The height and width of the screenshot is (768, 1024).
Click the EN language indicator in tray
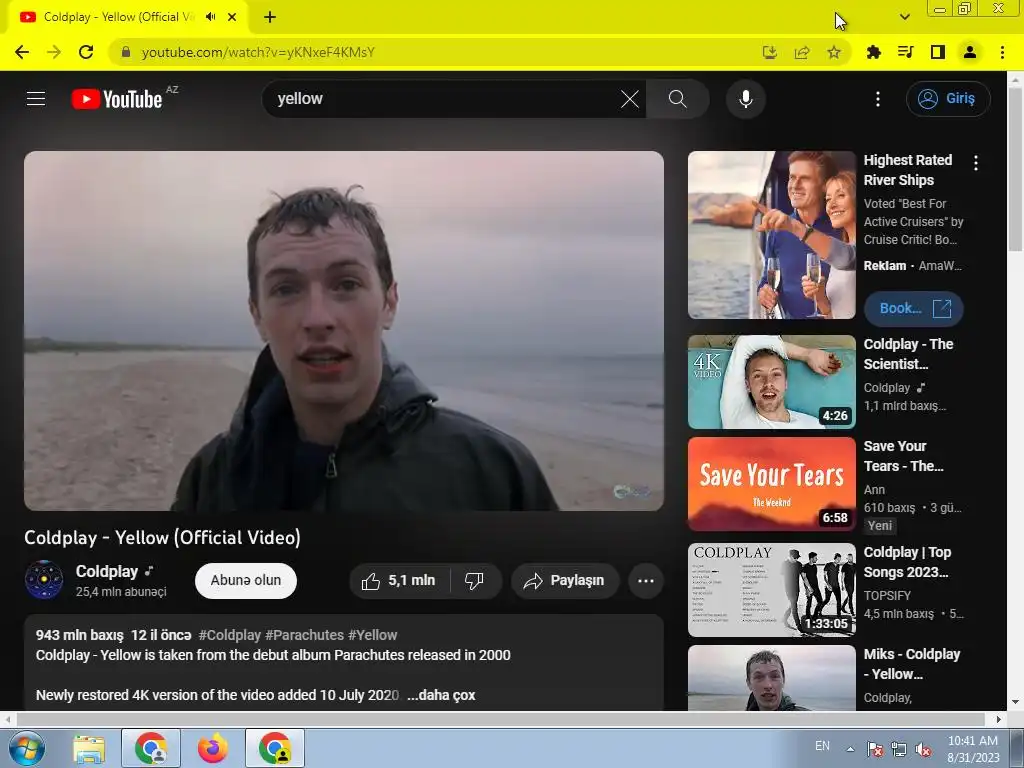pyautogui.click(x=822, y=746)
